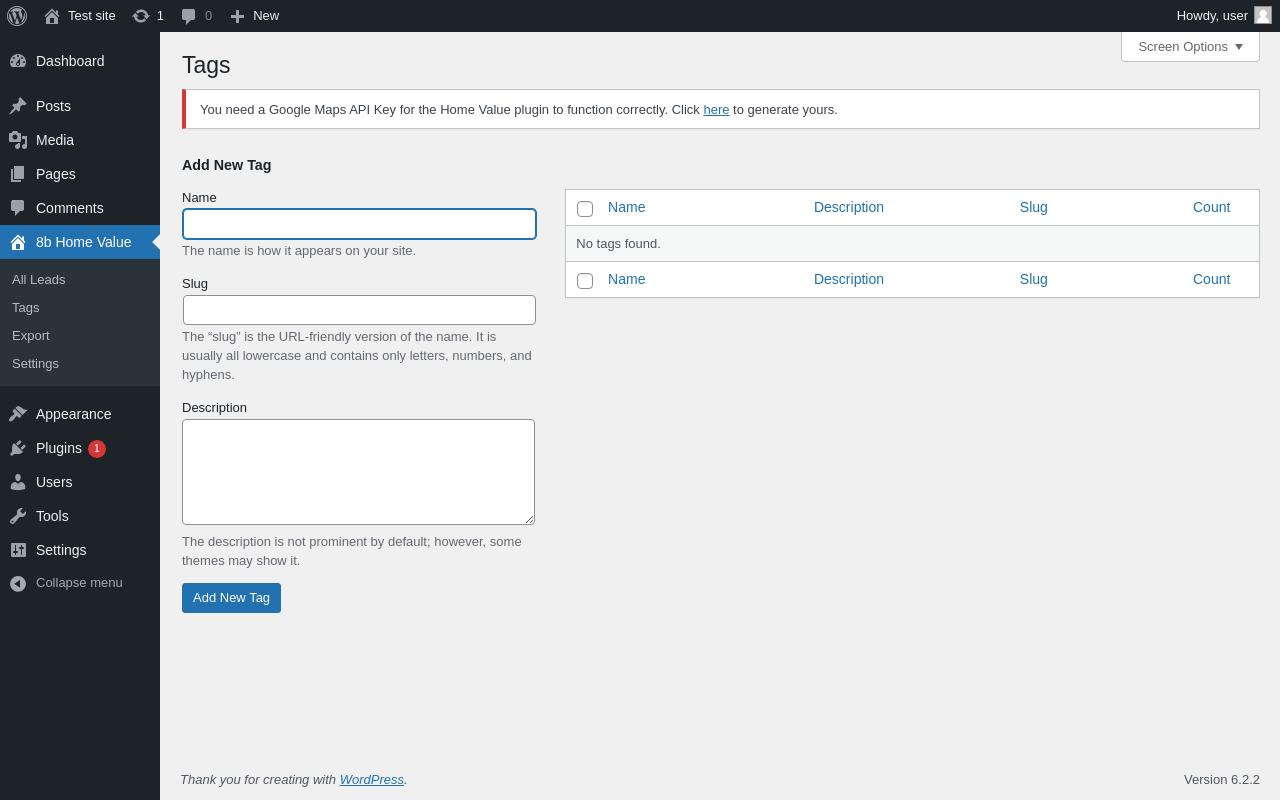Screen dimensions: 1280x800
Task: Open the Media menu label
Action: pyautogui.click(x=55, y=140)
